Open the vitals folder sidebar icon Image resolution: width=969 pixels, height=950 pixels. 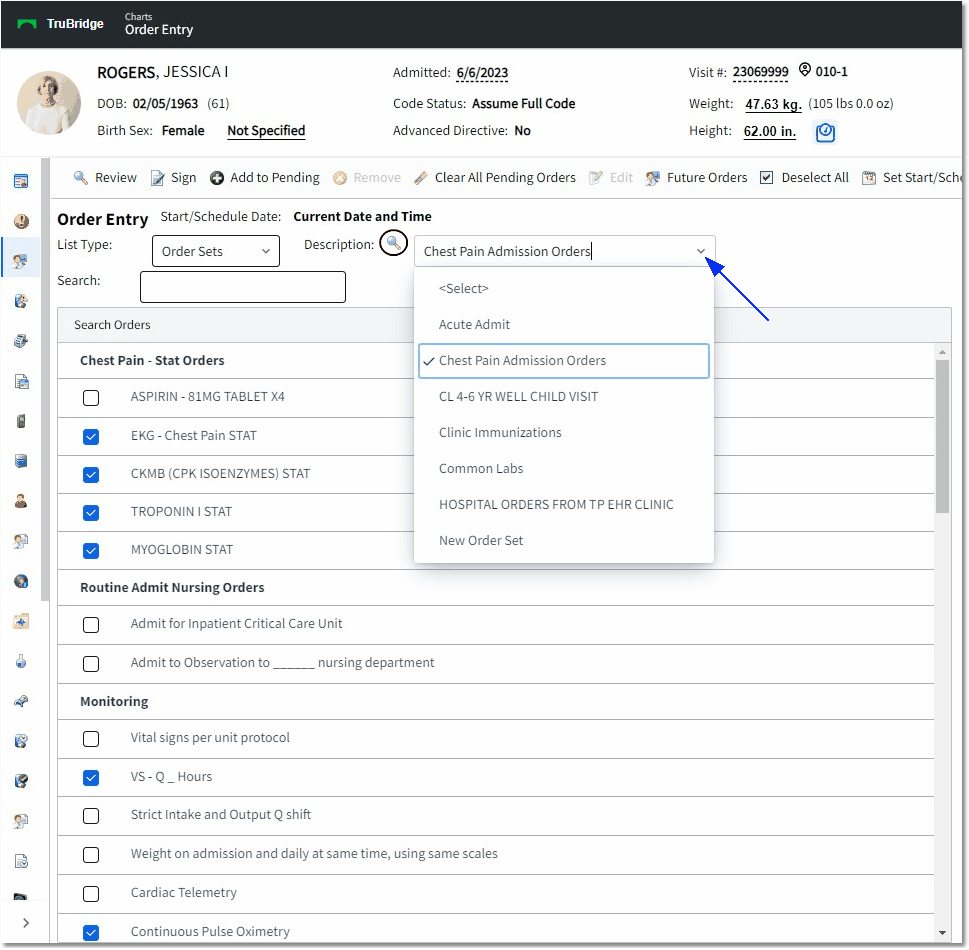pyautogui.click(x=21, y=621)
